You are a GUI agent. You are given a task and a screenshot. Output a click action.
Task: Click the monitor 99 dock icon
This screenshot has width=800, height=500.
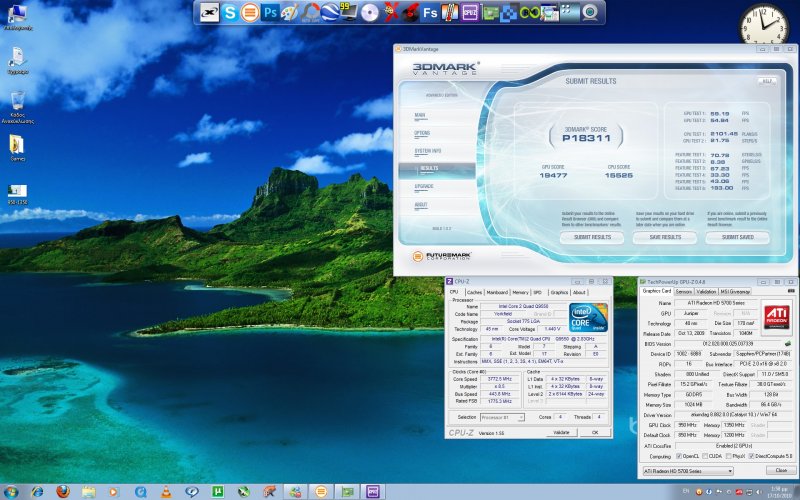pos(350,12)
